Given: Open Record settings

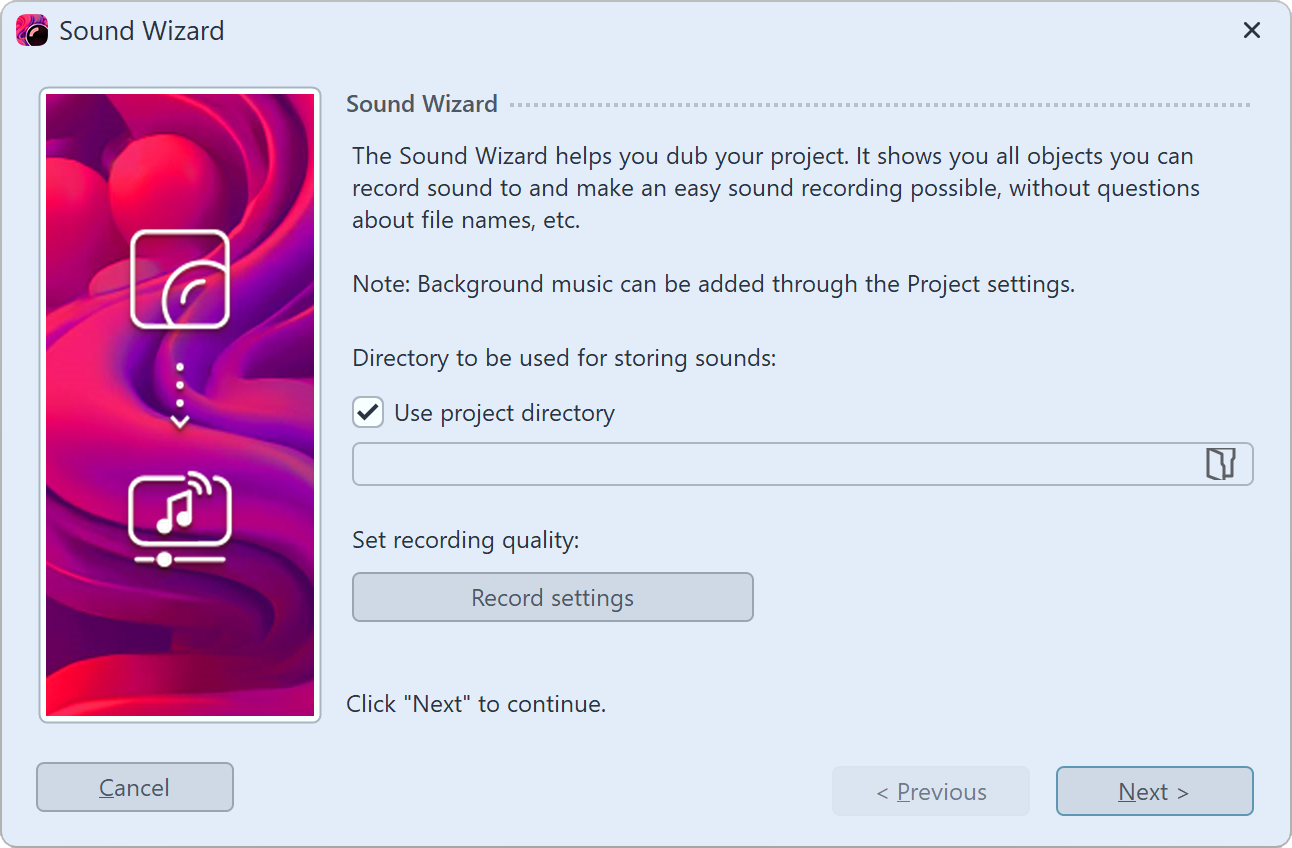Looking at the screenshot, I should [x=552, y=597].
